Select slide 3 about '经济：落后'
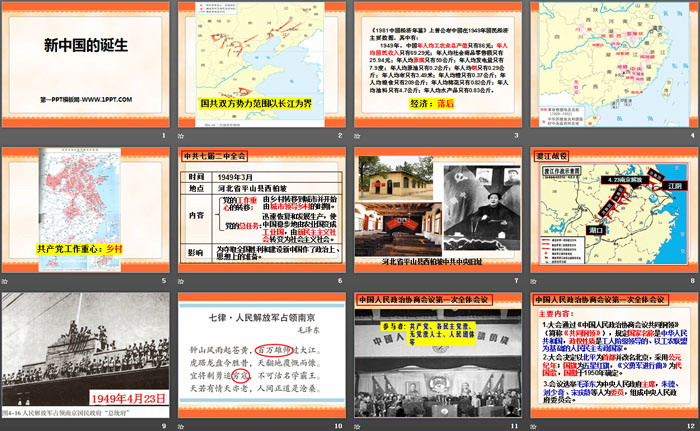Viewport: 700px width, 431px height. click(x=438, y=64)
